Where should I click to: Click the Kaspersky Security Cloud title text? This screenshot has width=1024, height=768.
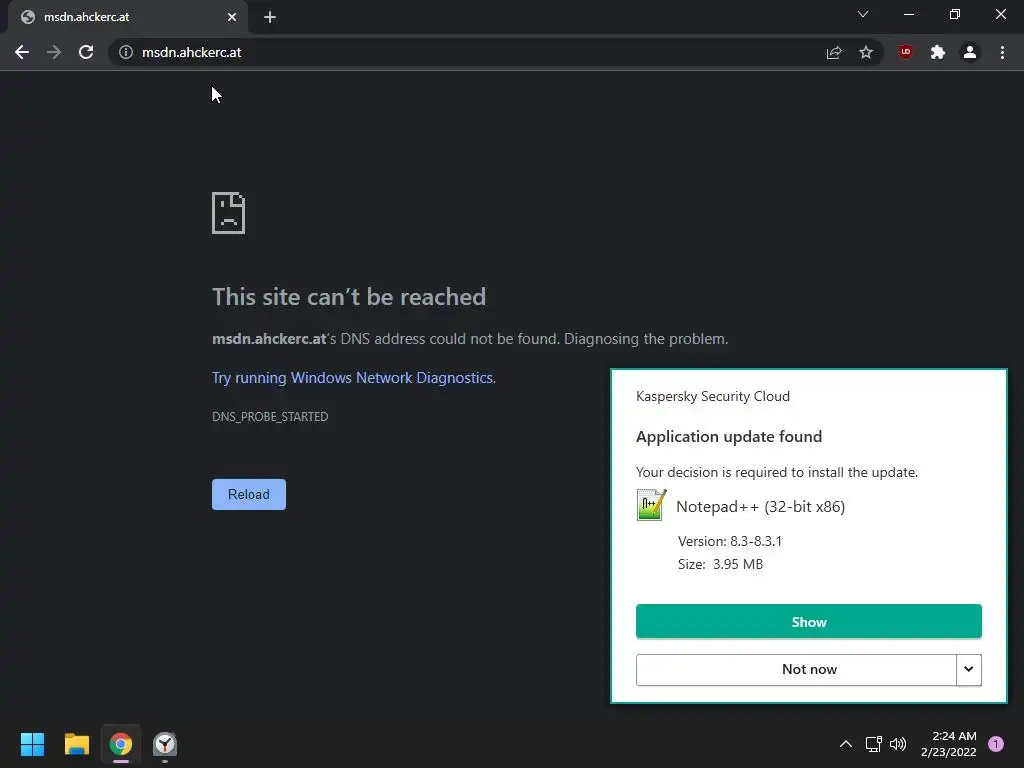point(712,396)
